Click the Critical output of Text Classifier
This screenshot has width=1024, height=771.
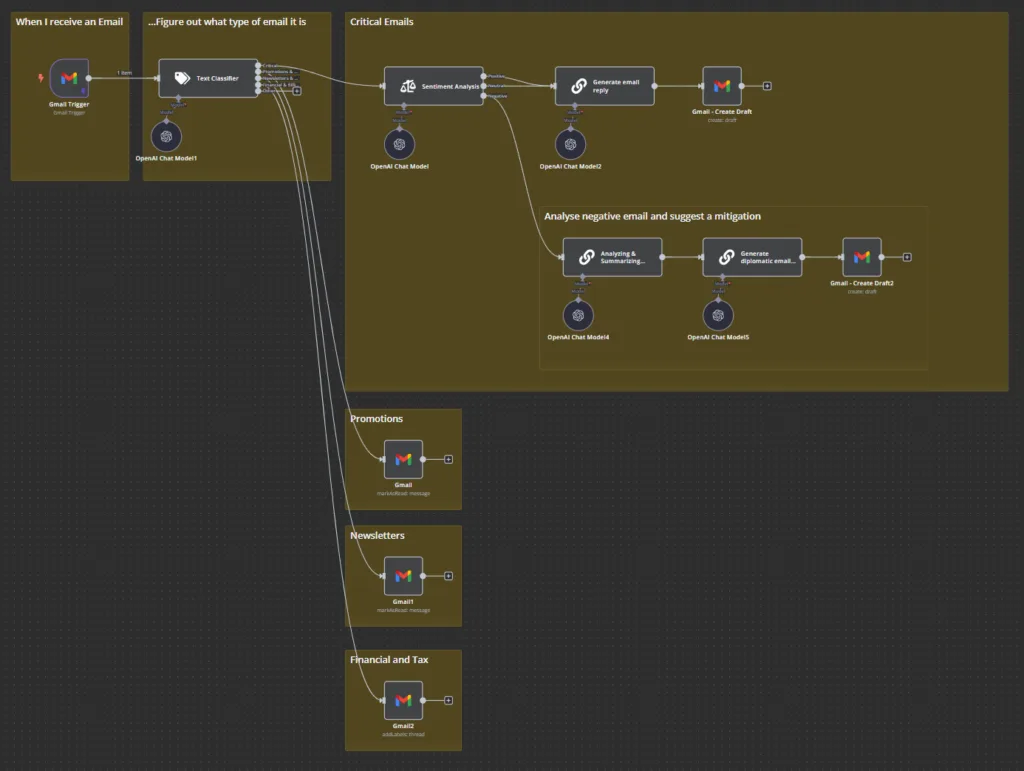(259, 65)
